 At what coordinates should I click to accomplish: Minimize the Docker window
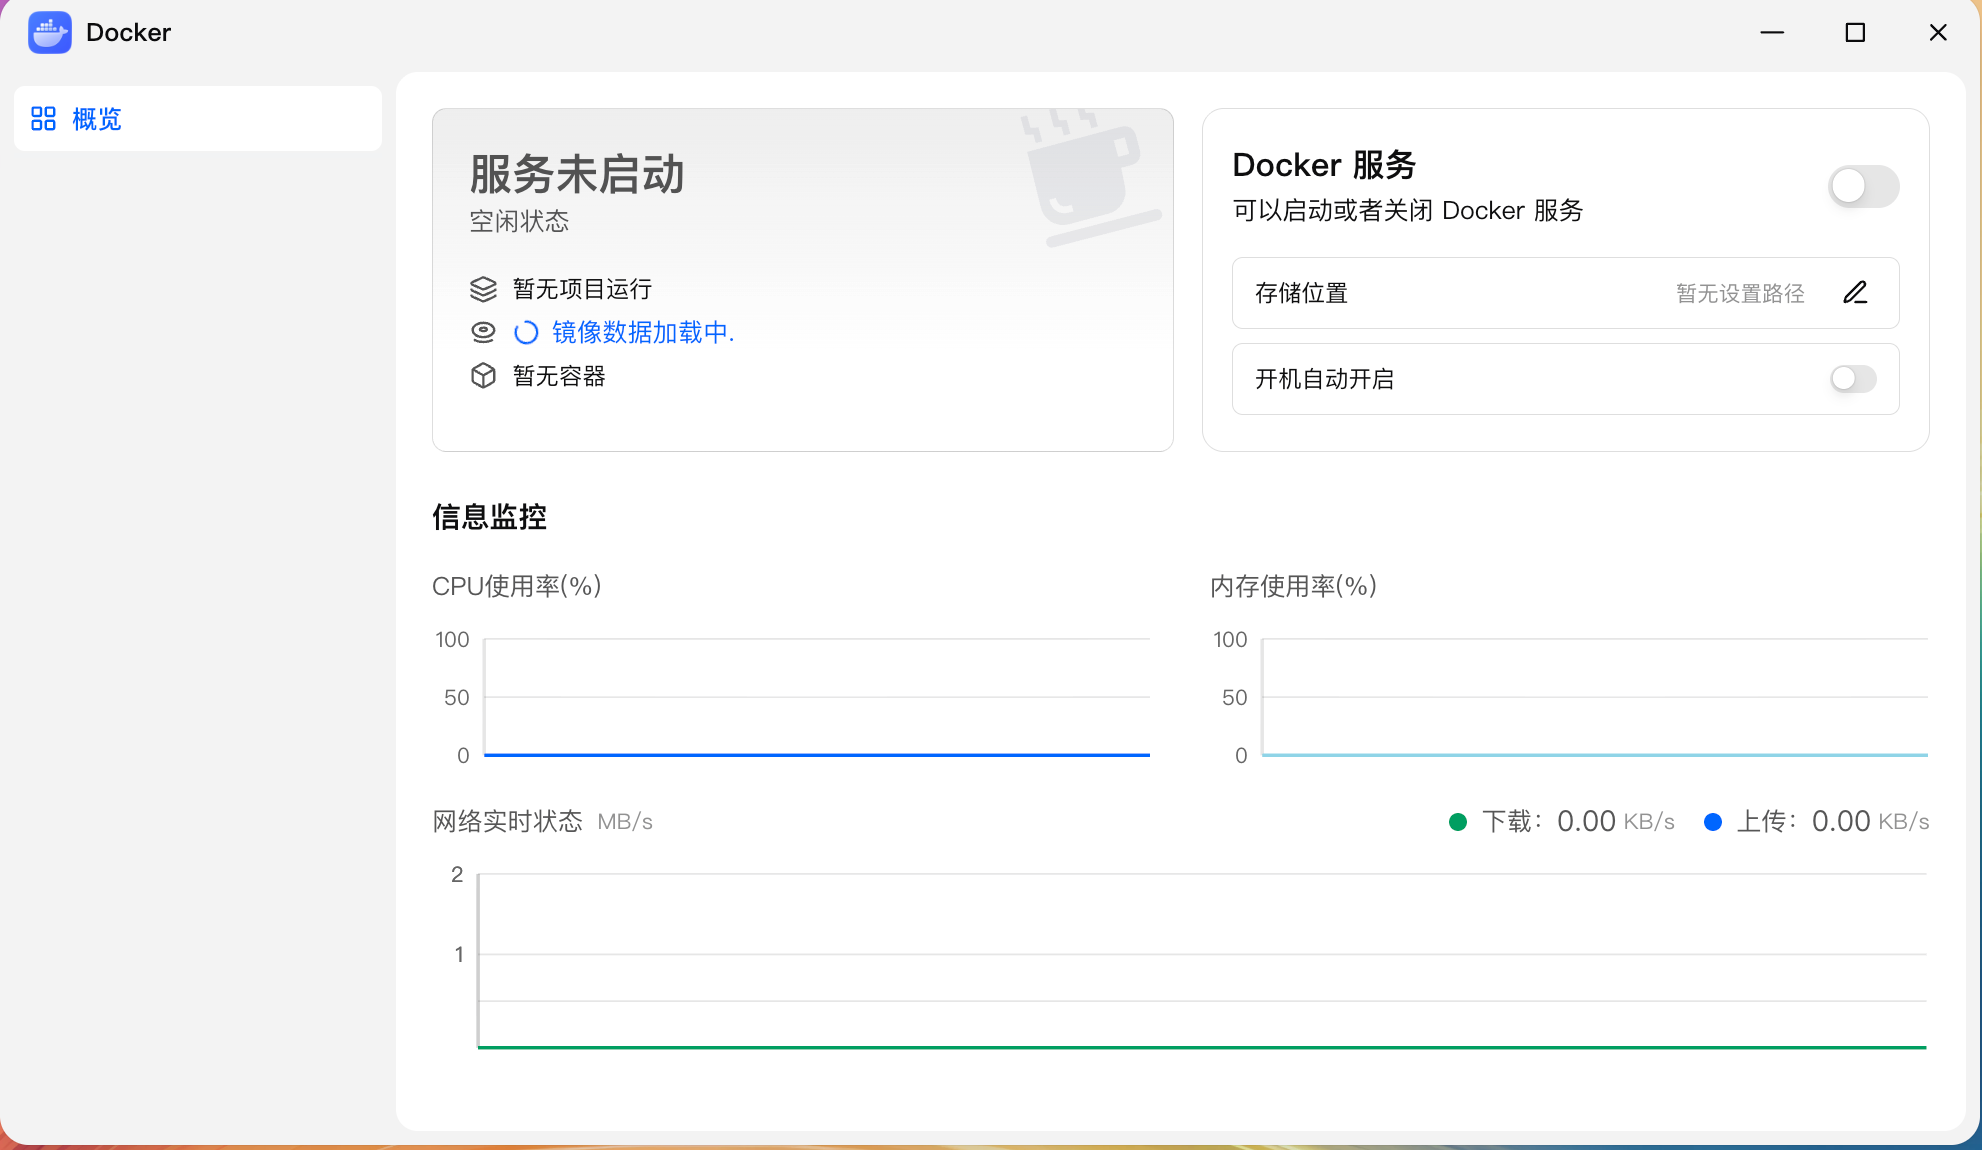coord(1772,33)
